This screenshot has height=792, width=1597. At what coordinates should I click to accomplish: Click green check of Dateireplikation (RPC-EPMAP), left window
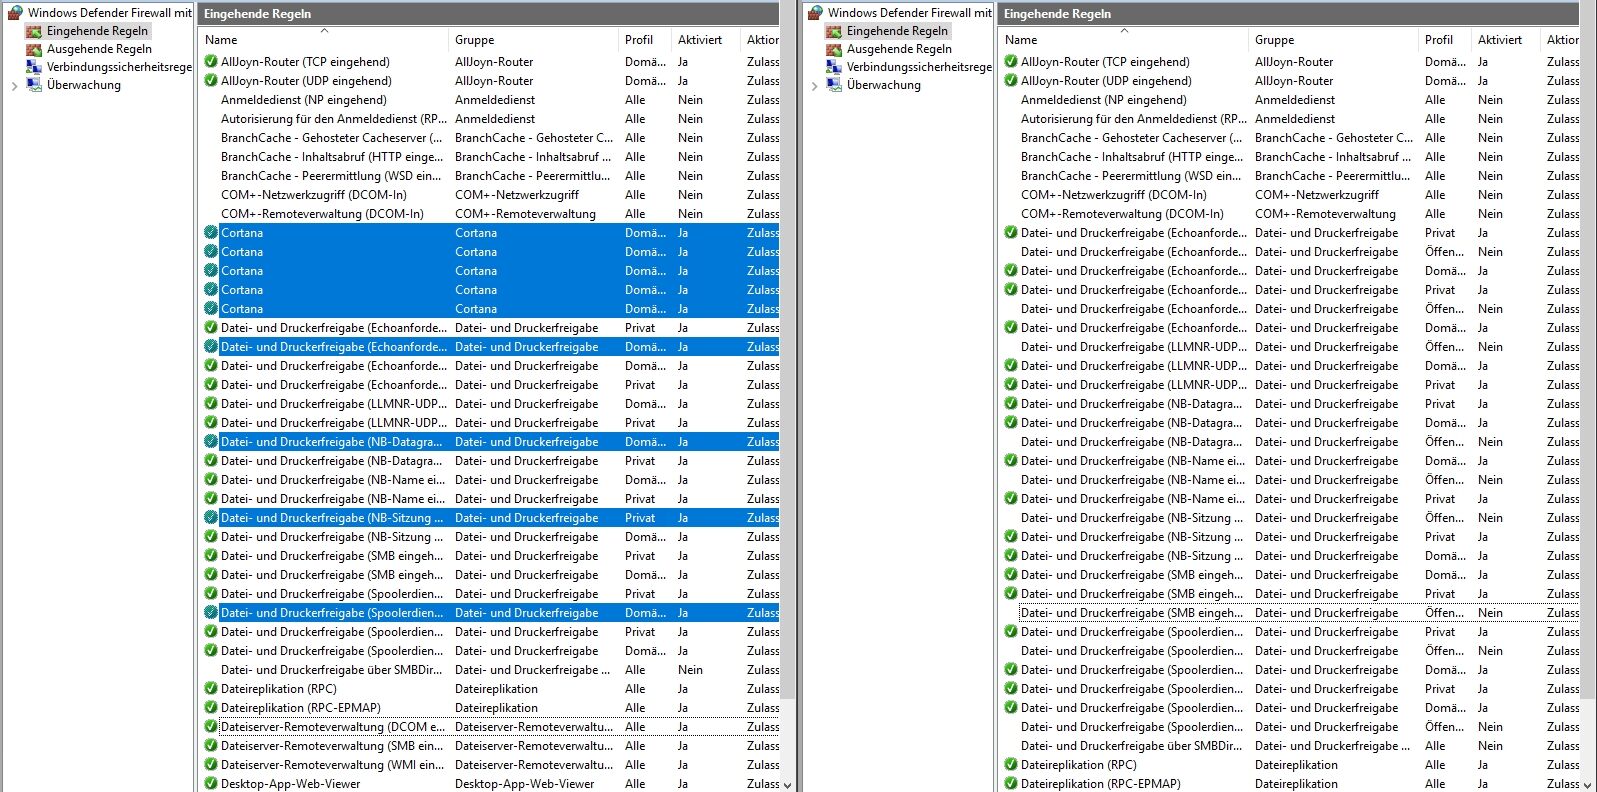[x=211, y=708]
